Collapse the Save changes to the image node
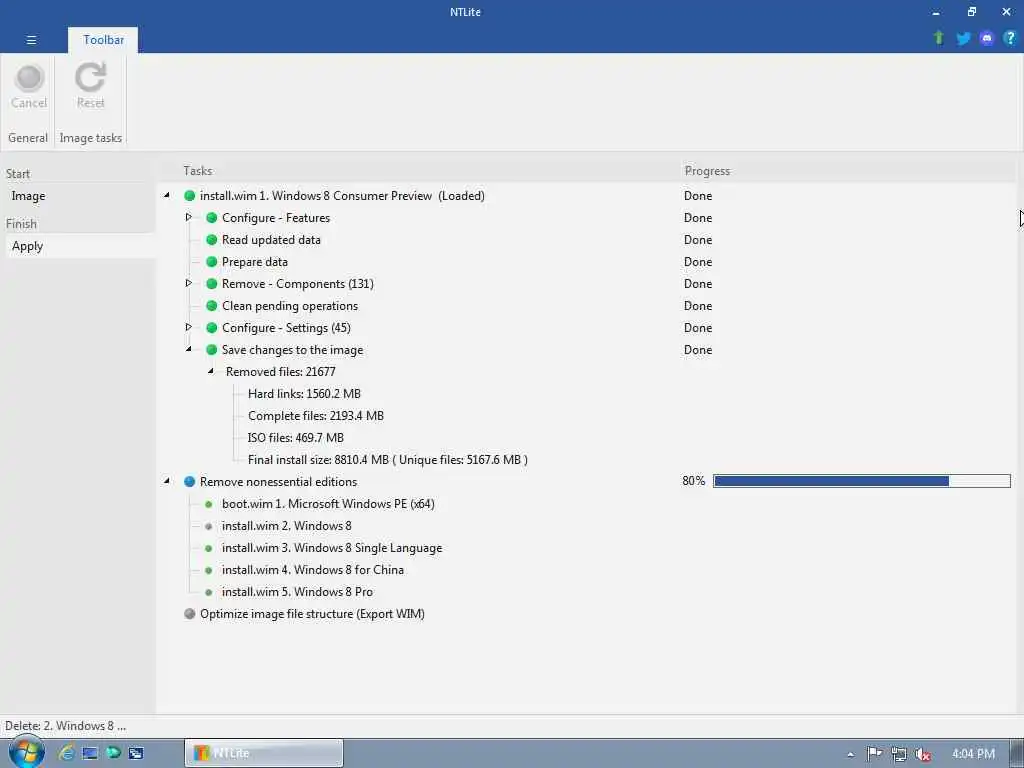The width and height of the screenshot is (1024, 768). click(x=189, y=349)
